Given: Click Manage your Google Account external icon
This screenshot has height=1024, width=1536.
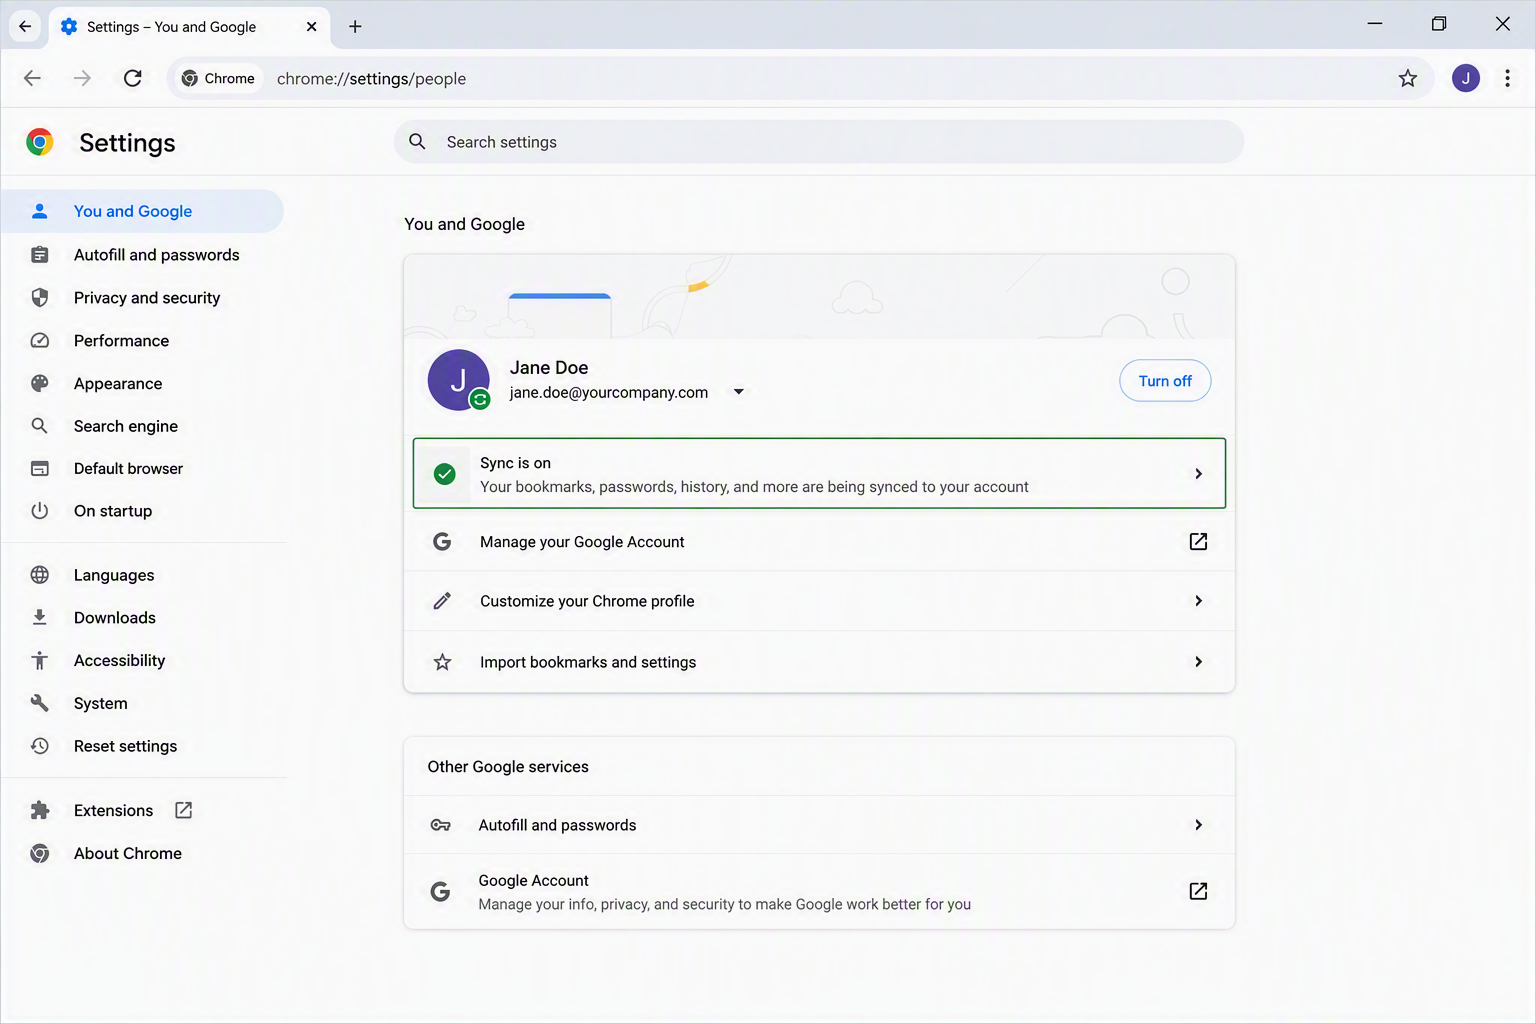Looking at the screenshot, I should [1198, 542].
